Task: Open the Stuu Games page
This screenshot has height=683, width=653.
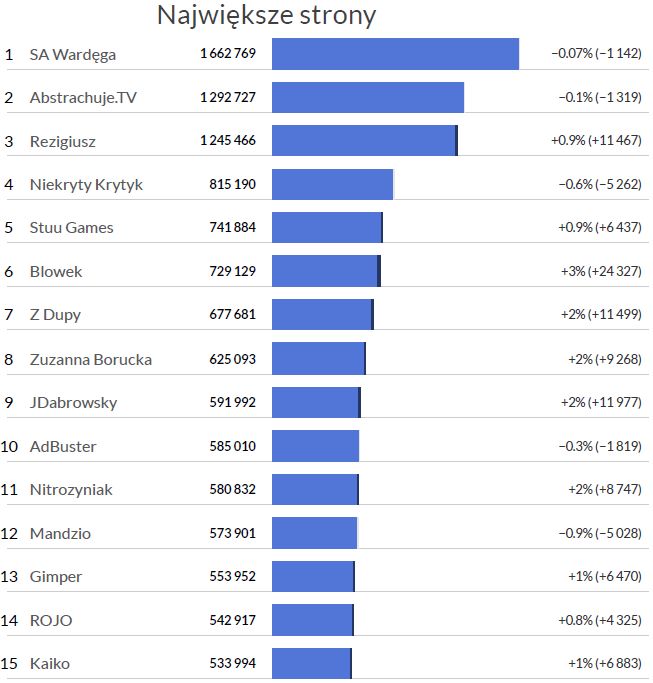Action: (72, 227)
